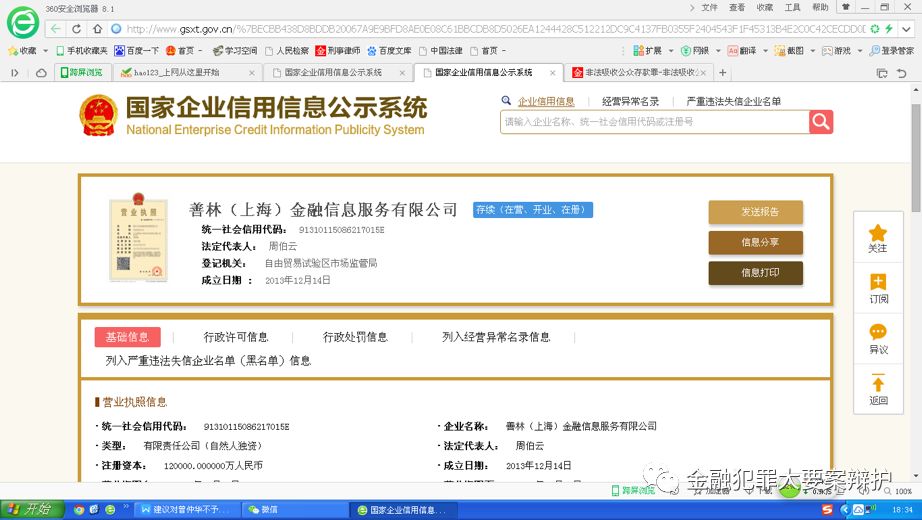
Task: Click the 返回 back-to-top arrow icon
Action: tap(878, 383)
